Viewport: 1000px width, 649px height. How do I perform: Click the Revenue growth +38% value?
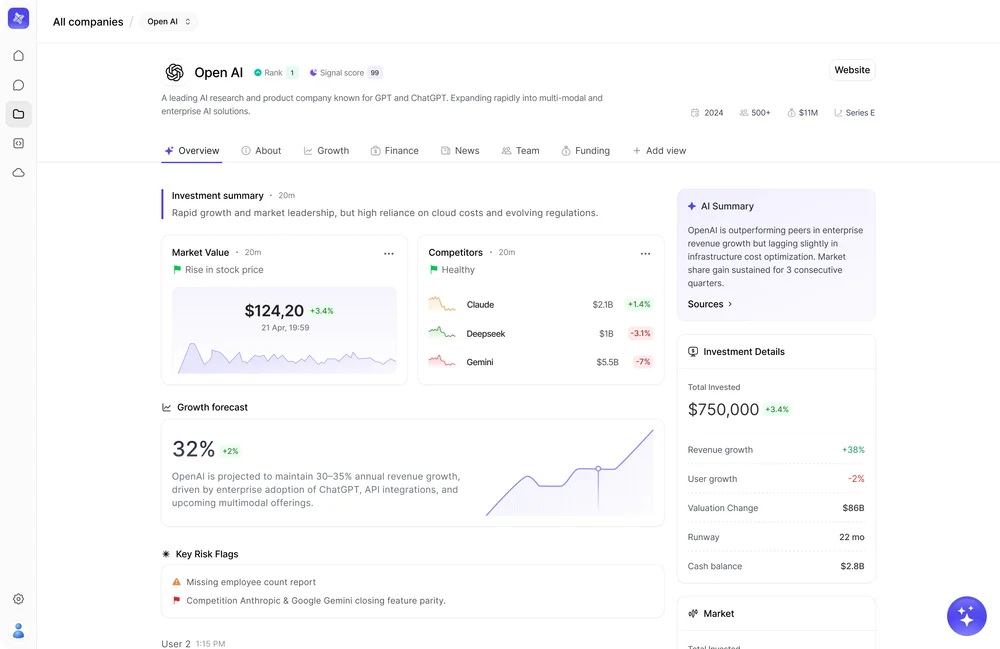[853, 449]
